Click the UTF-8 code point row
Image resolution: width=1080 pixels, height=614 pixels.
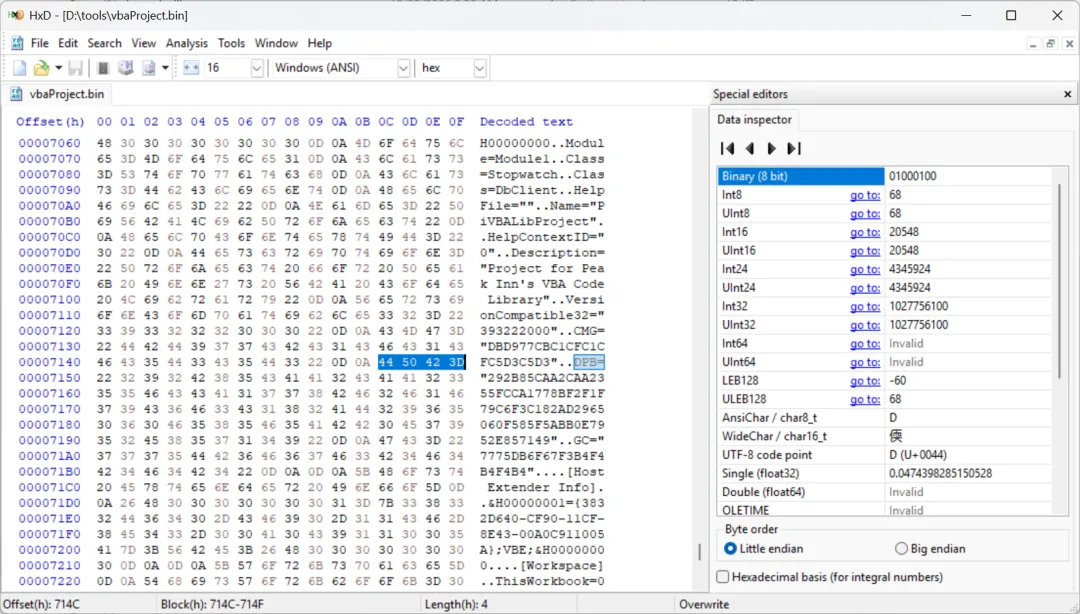tap(884, 455)
